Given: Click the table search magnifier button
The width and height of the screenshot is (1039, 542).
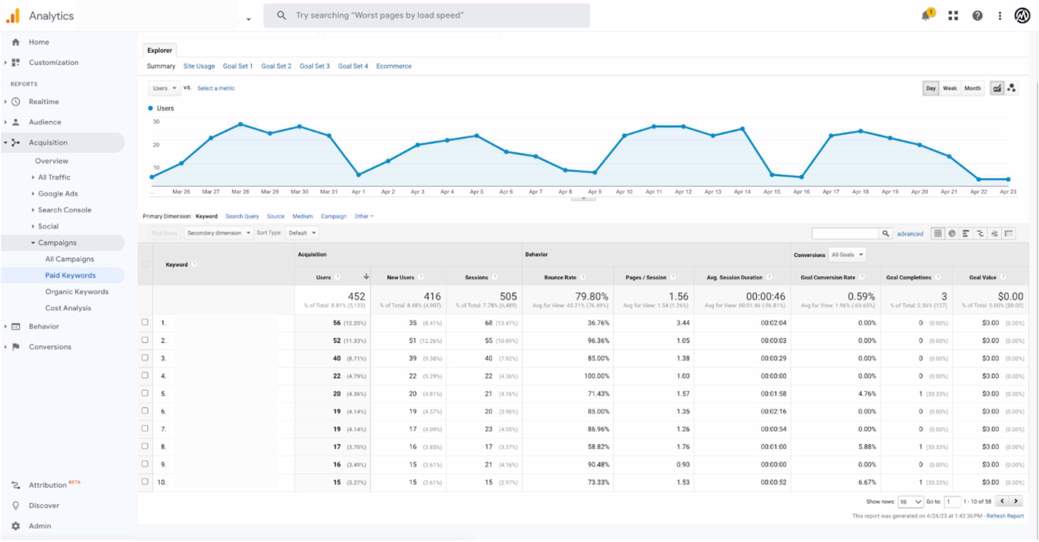Looking at the screenshot, I should 886,233.
